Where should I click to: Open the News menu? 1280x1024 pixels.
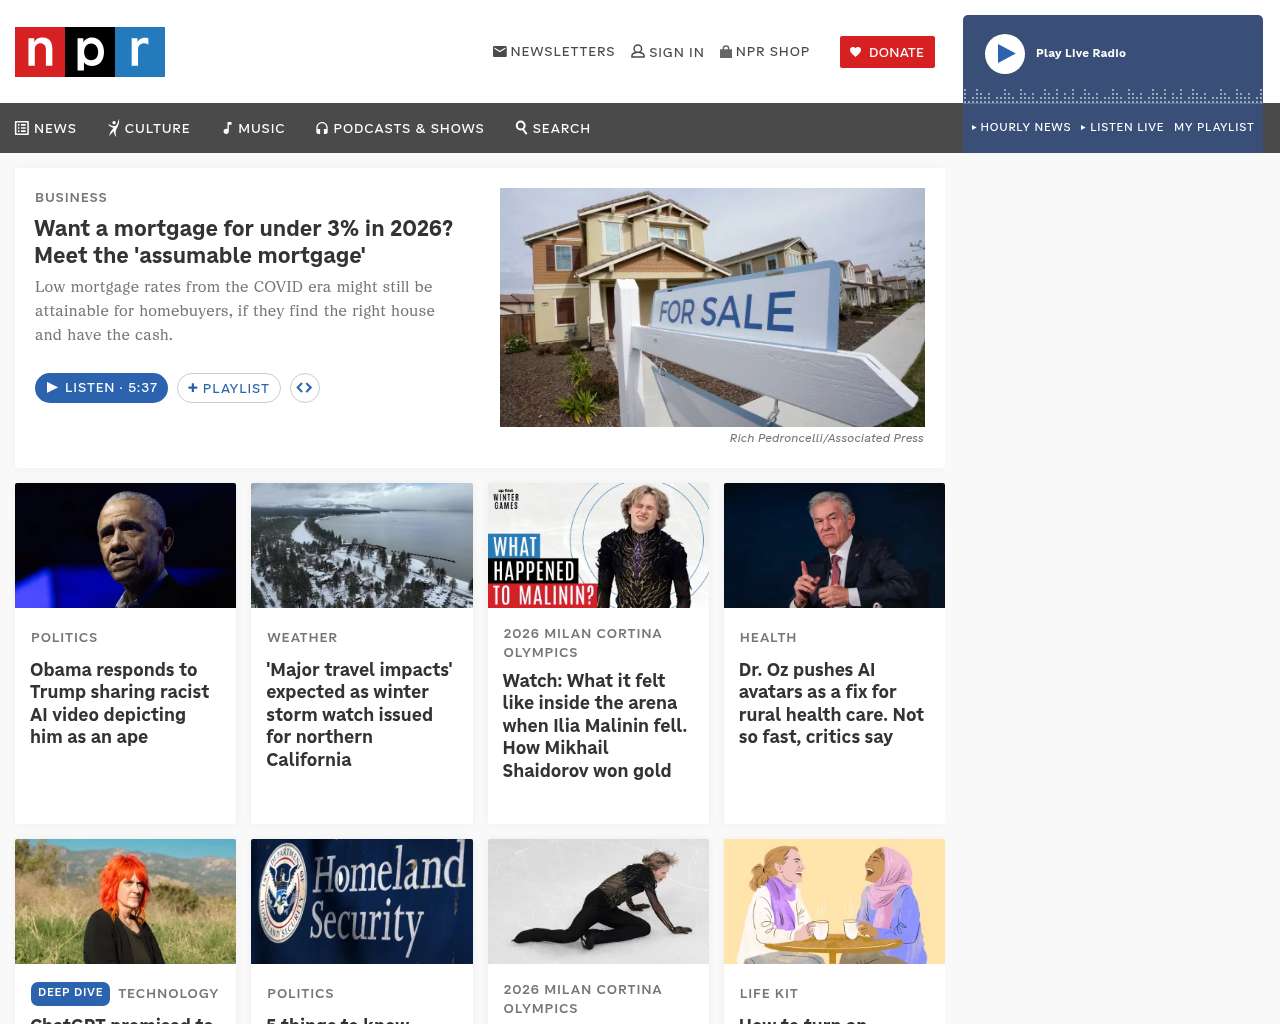(x=46, y=128)
